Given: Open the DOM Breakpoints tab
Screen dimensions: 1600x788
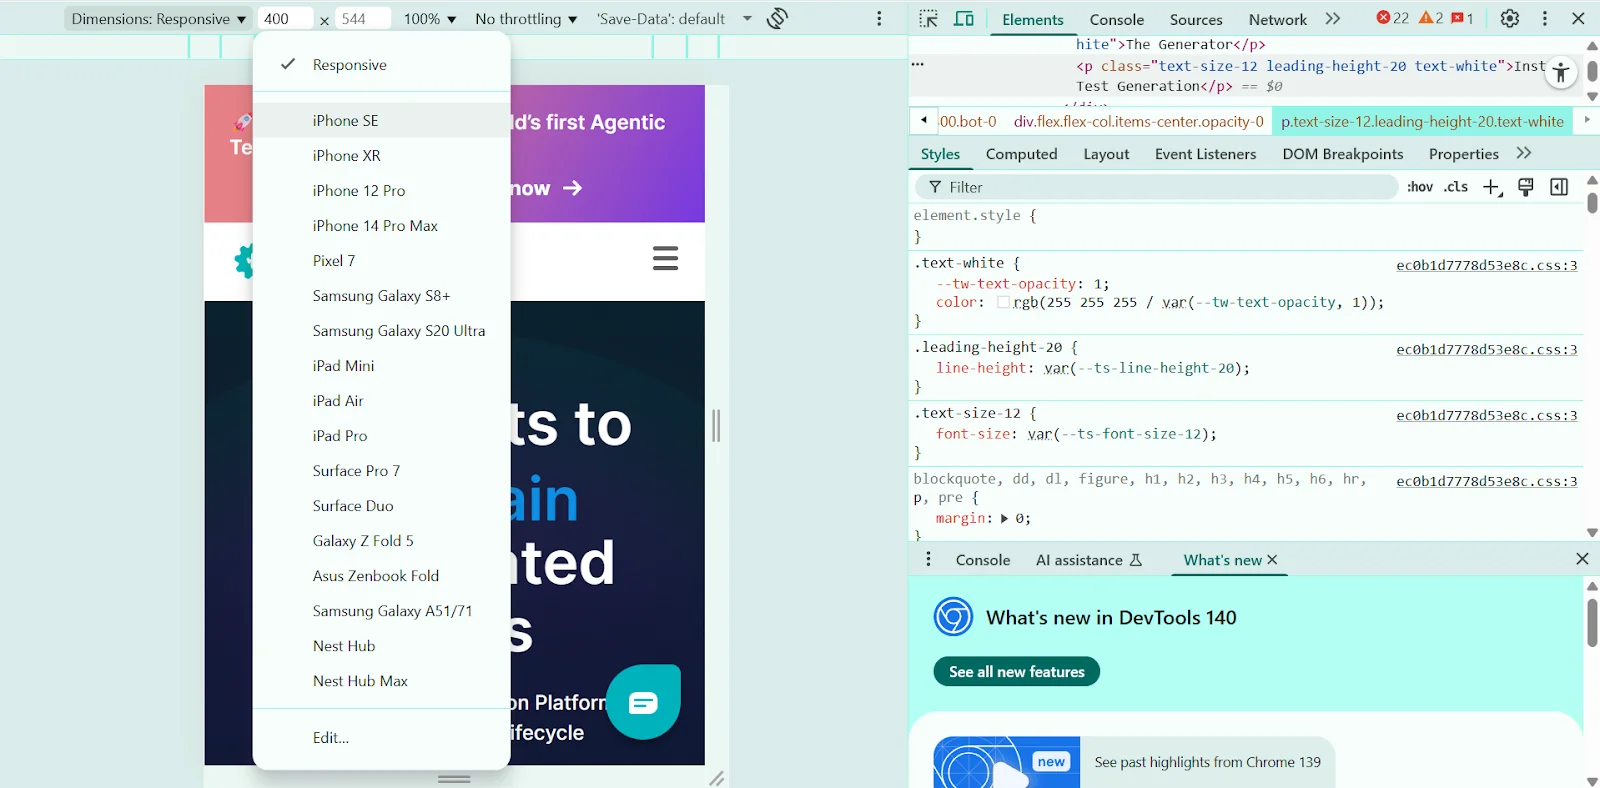Looking at the screenshot, I should click(1343, 154).
